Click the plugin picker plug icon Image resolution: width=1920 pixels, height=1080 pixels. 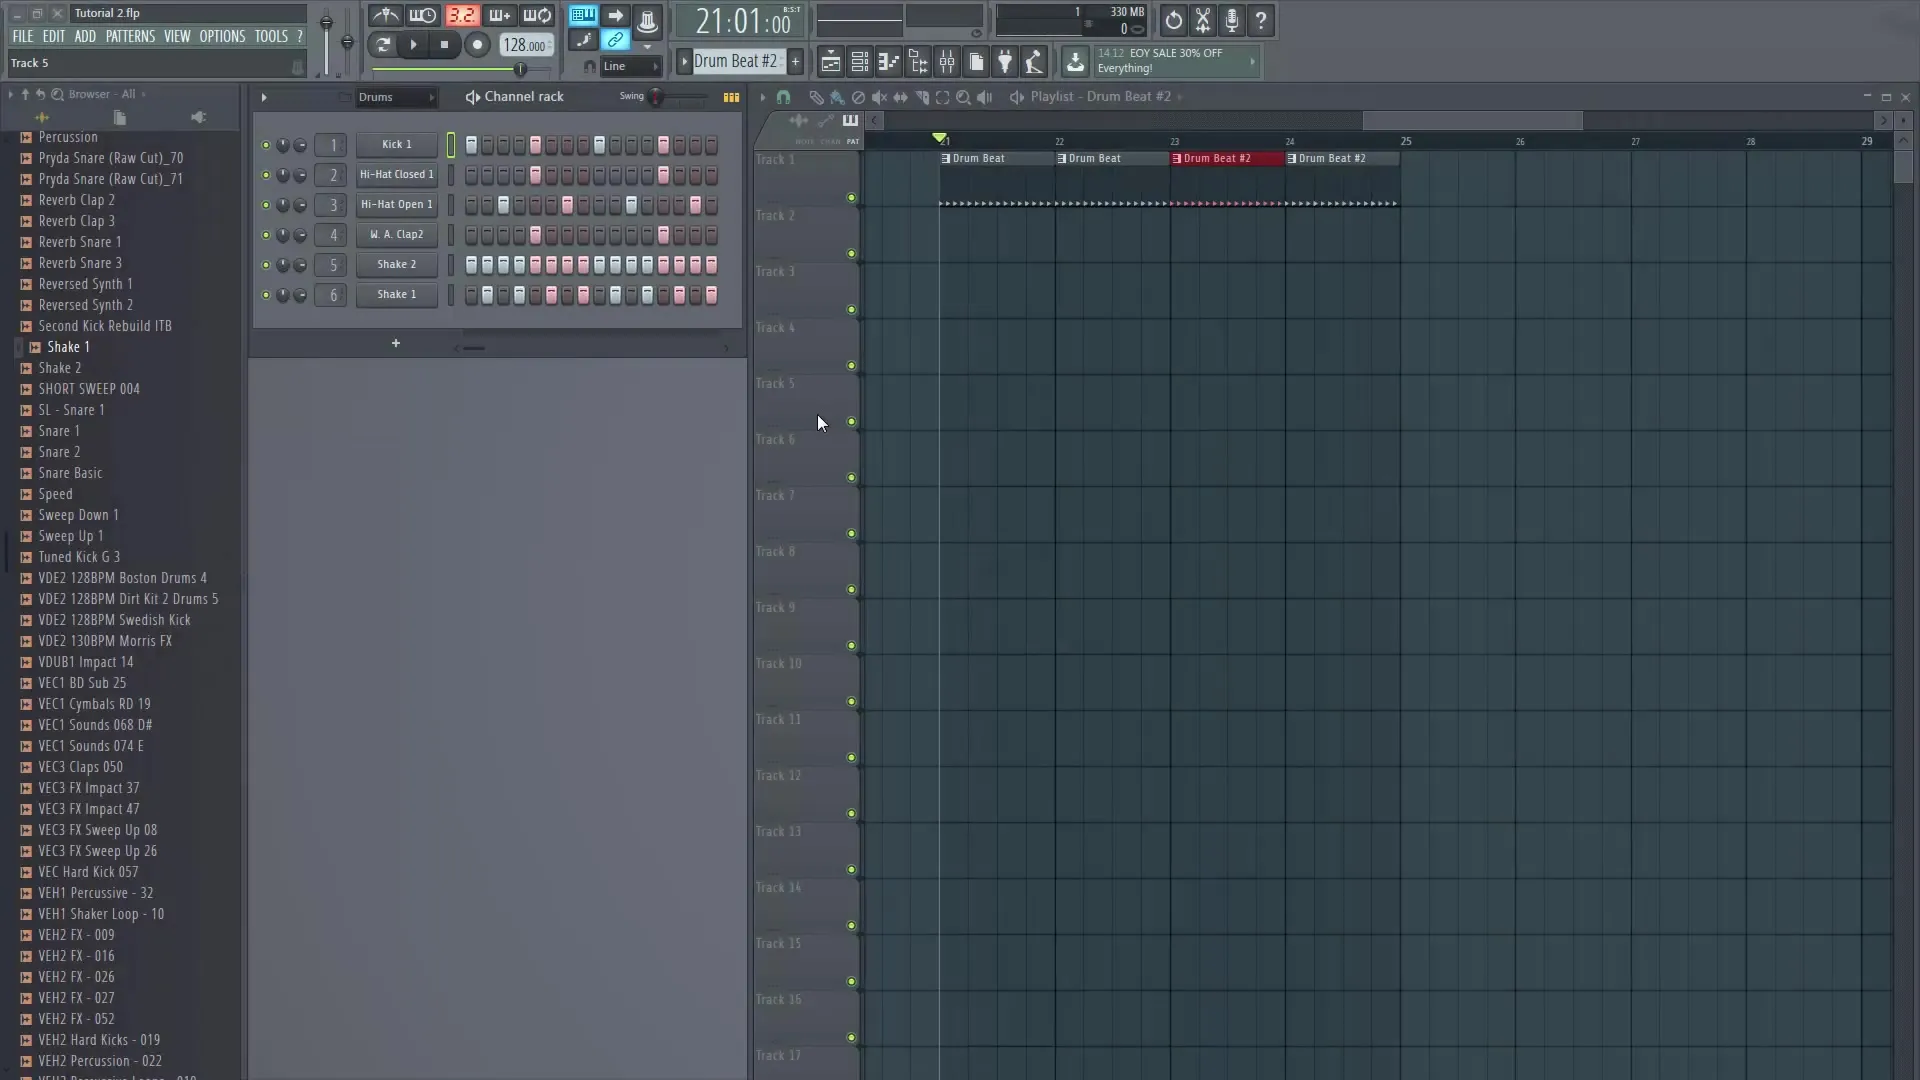click(x=1006, y=61)
